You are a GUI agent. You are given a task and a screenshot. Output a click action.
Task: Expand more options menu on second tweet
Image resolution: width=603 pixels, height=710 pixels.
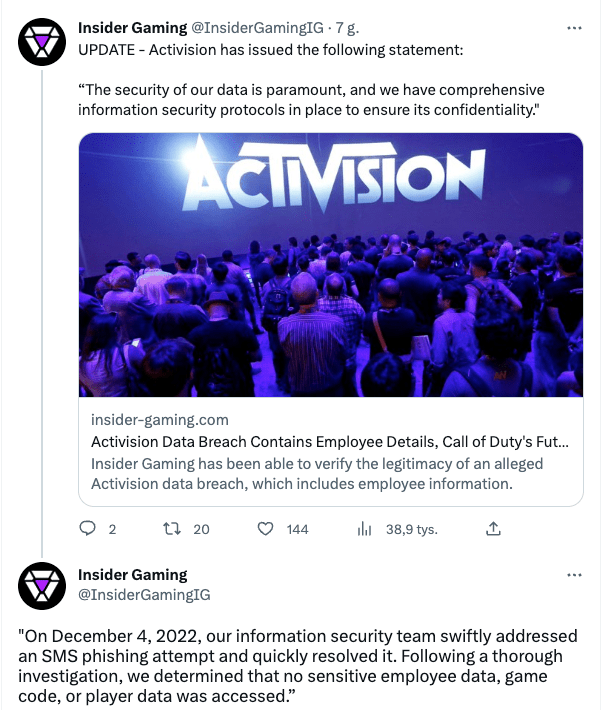574,576
